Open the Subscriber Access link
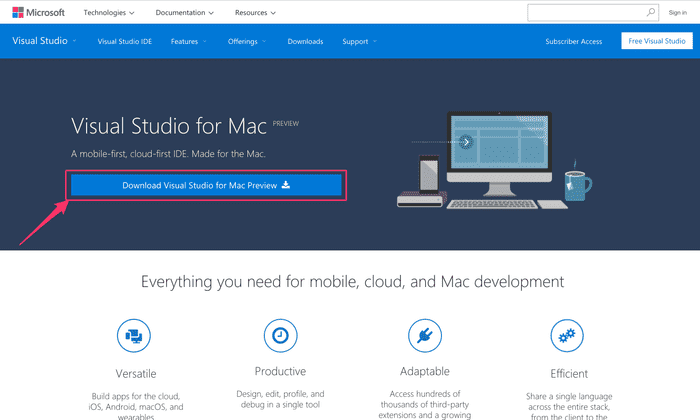This screenshot has width=700, height=420. click(573, 42)
